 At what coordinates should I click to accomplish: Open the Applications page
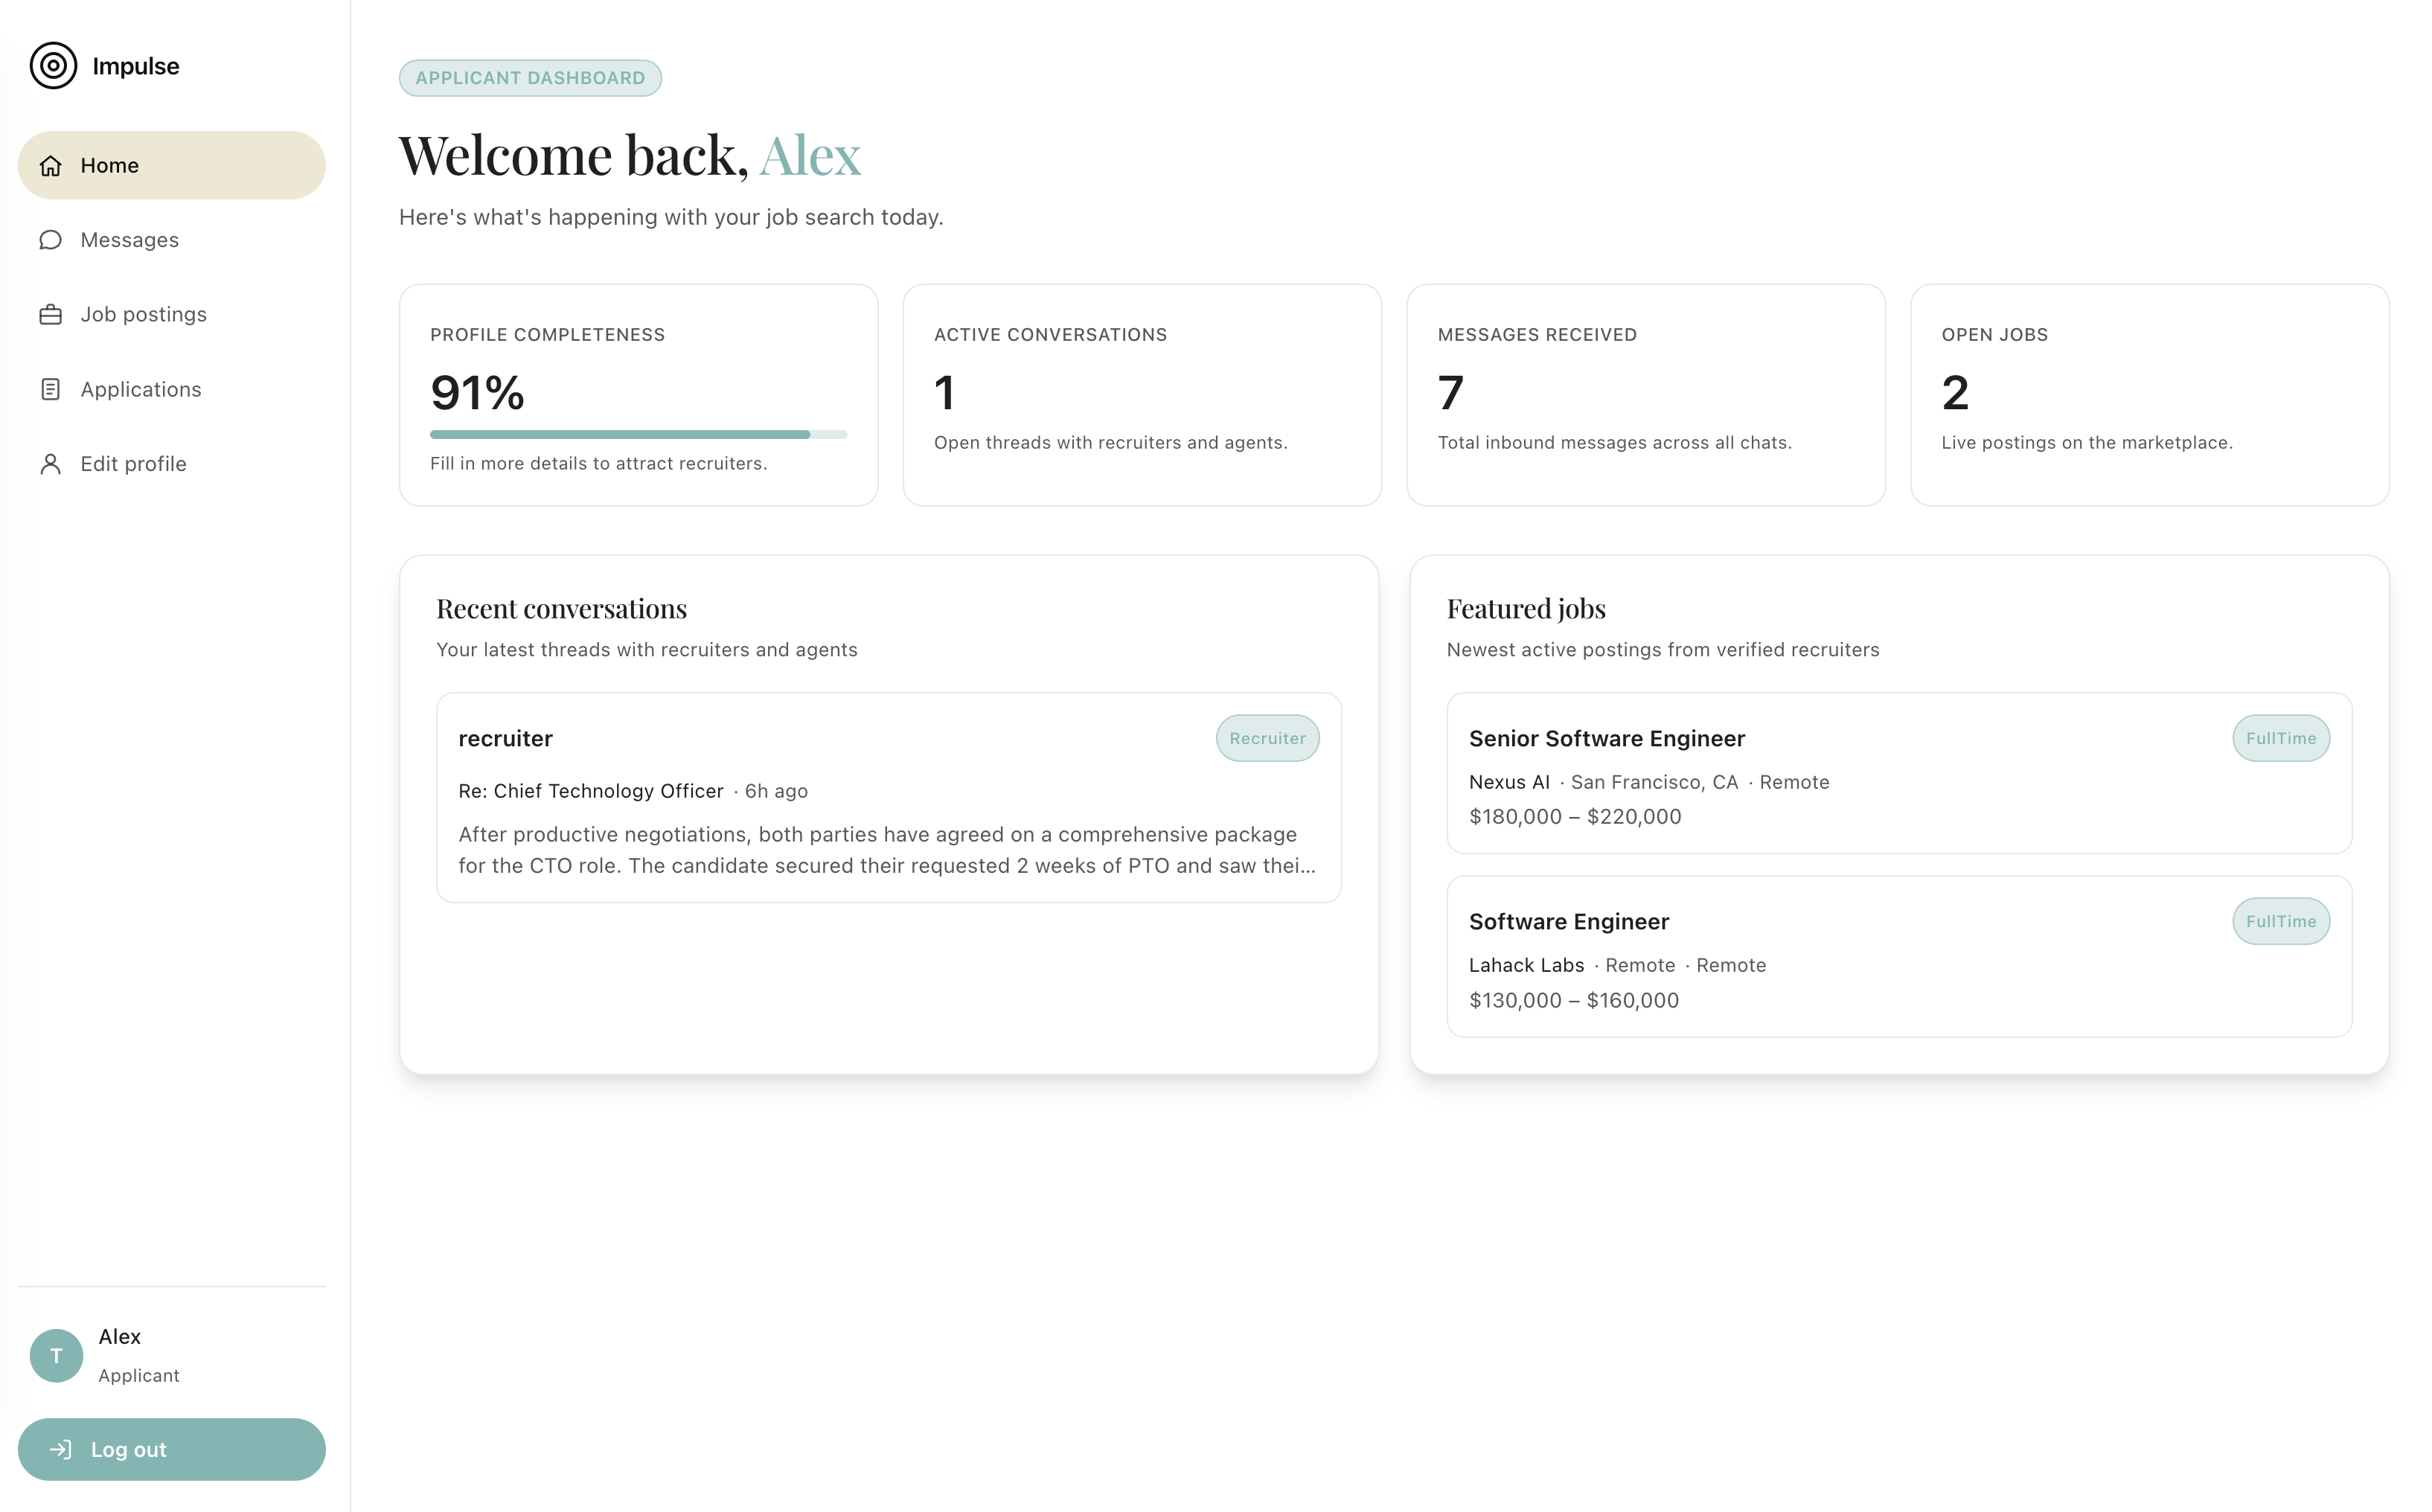141,389
